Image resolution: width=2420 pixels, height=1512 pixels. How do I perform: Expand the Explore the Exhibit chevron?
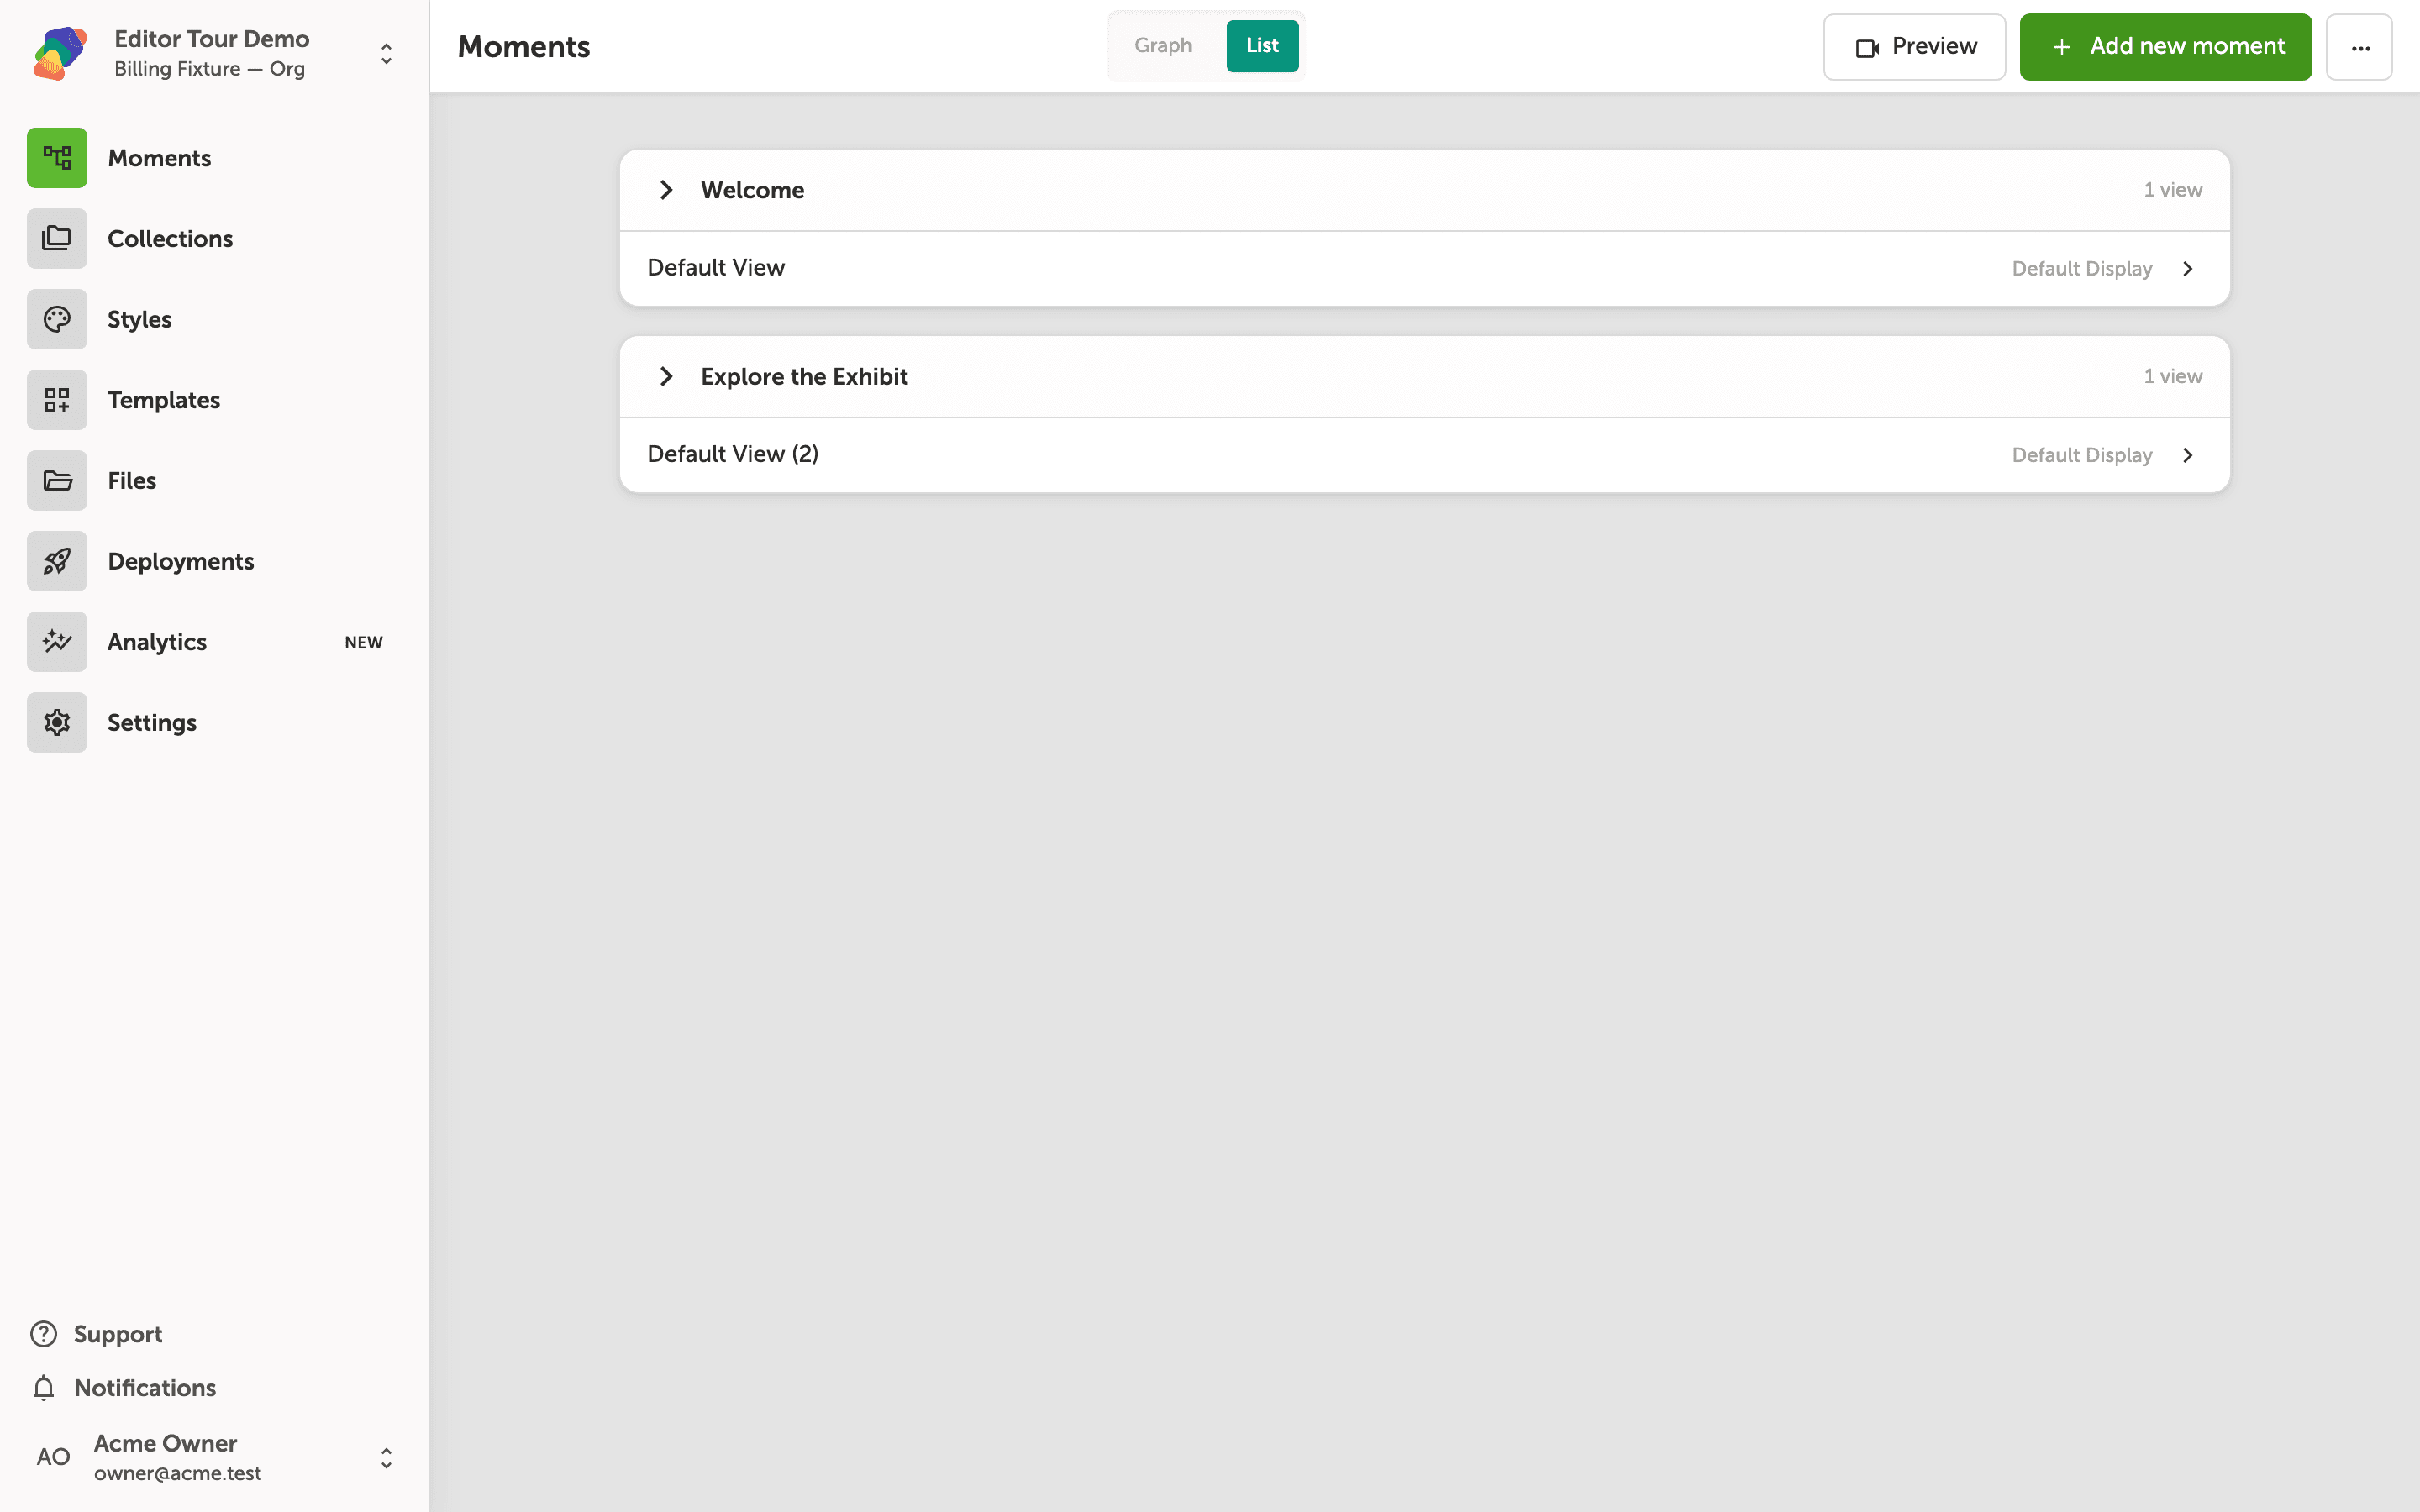pyautogui.click(x=666, y=376)
